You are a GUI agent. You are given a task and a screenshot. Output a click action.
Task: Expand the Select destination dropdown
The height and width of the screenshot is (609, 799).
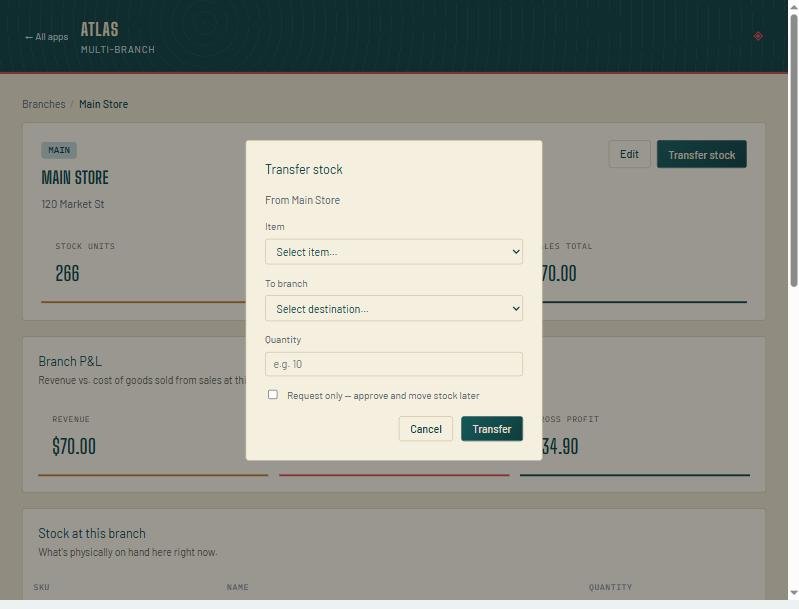click(393, 308)
